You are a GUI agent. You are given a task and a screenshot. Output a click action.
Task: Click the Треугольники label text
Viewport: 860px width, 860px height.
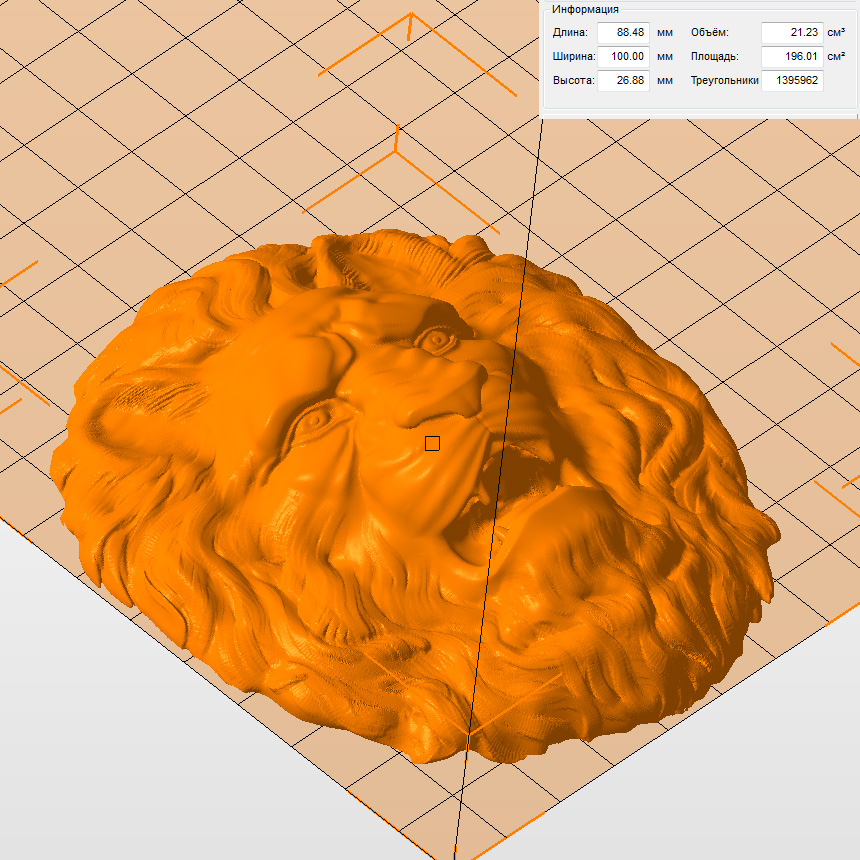725,81
